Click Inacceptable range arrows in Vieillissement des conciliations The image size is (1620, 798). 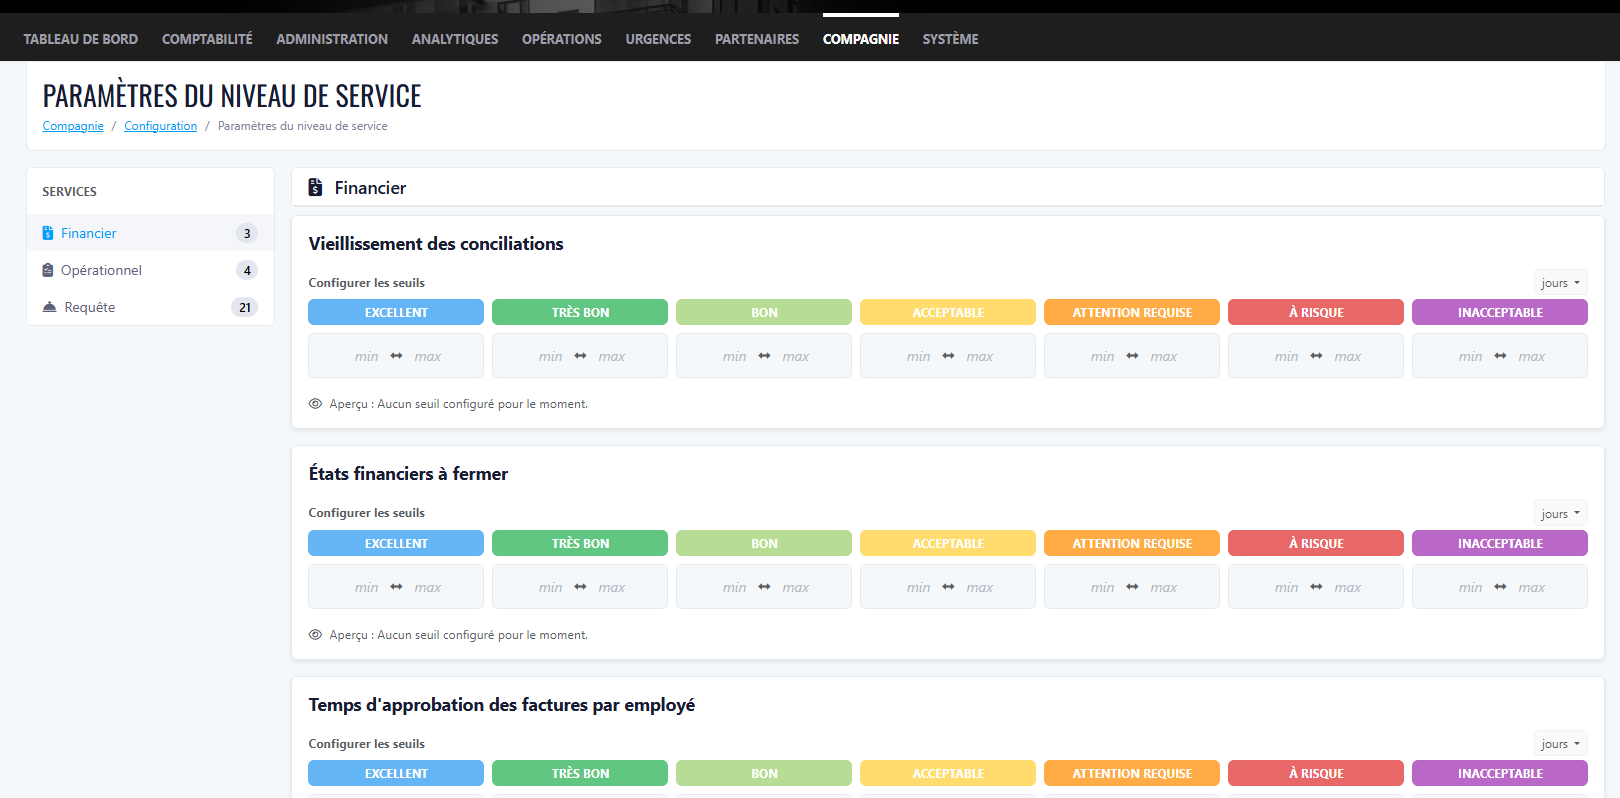click(x=1500, y=356)
